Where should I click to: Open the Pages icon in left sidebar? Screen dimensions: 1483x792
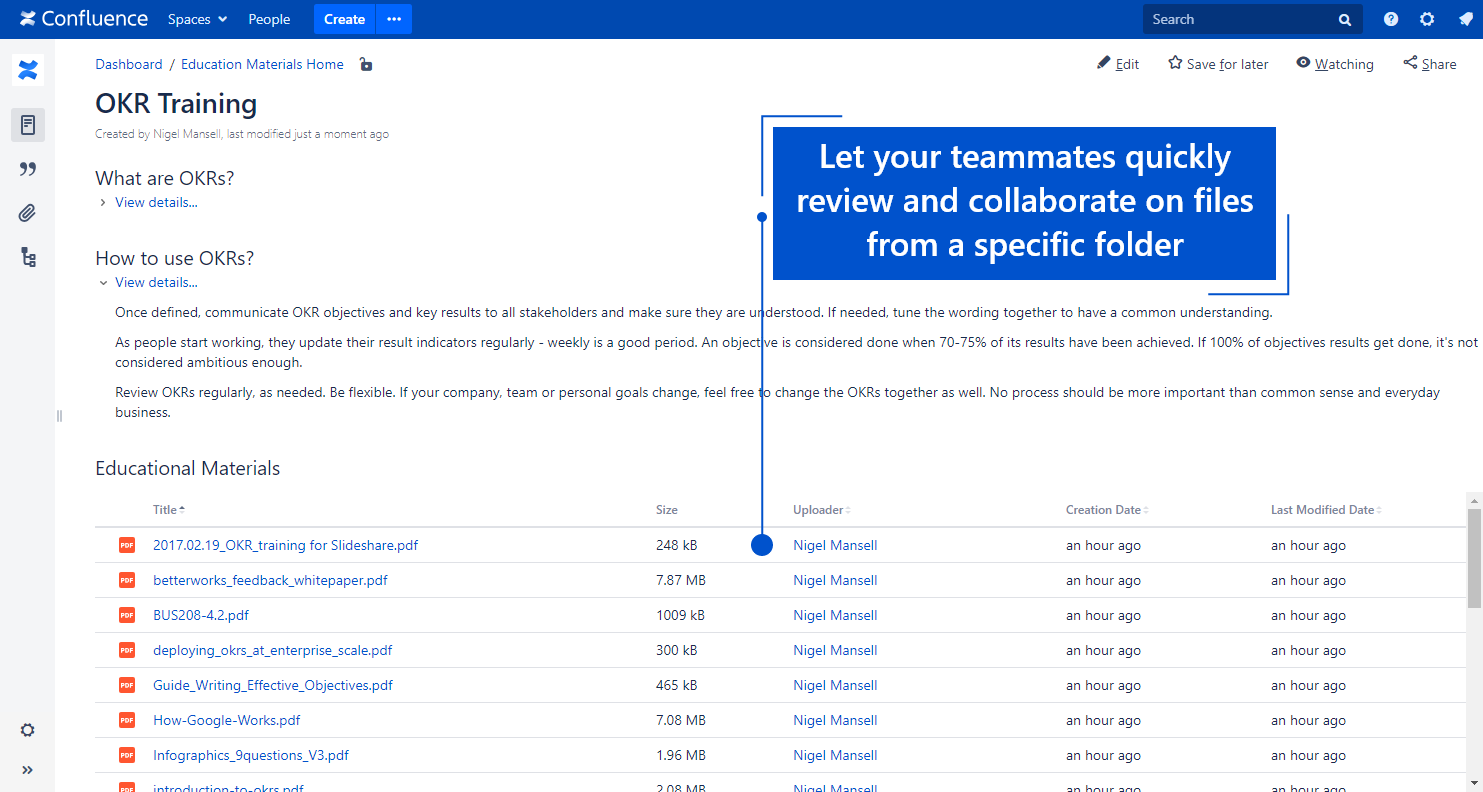(28, 125)
